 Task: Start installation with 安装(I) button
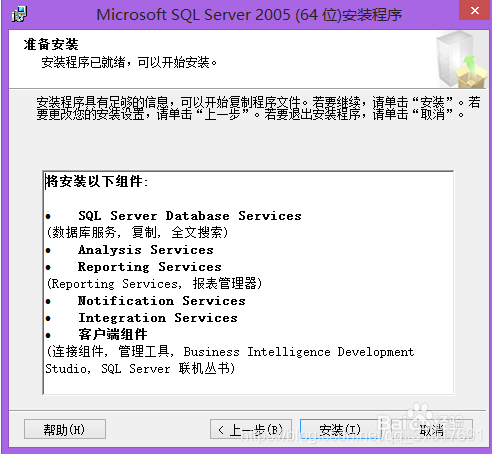coord(340,429)
